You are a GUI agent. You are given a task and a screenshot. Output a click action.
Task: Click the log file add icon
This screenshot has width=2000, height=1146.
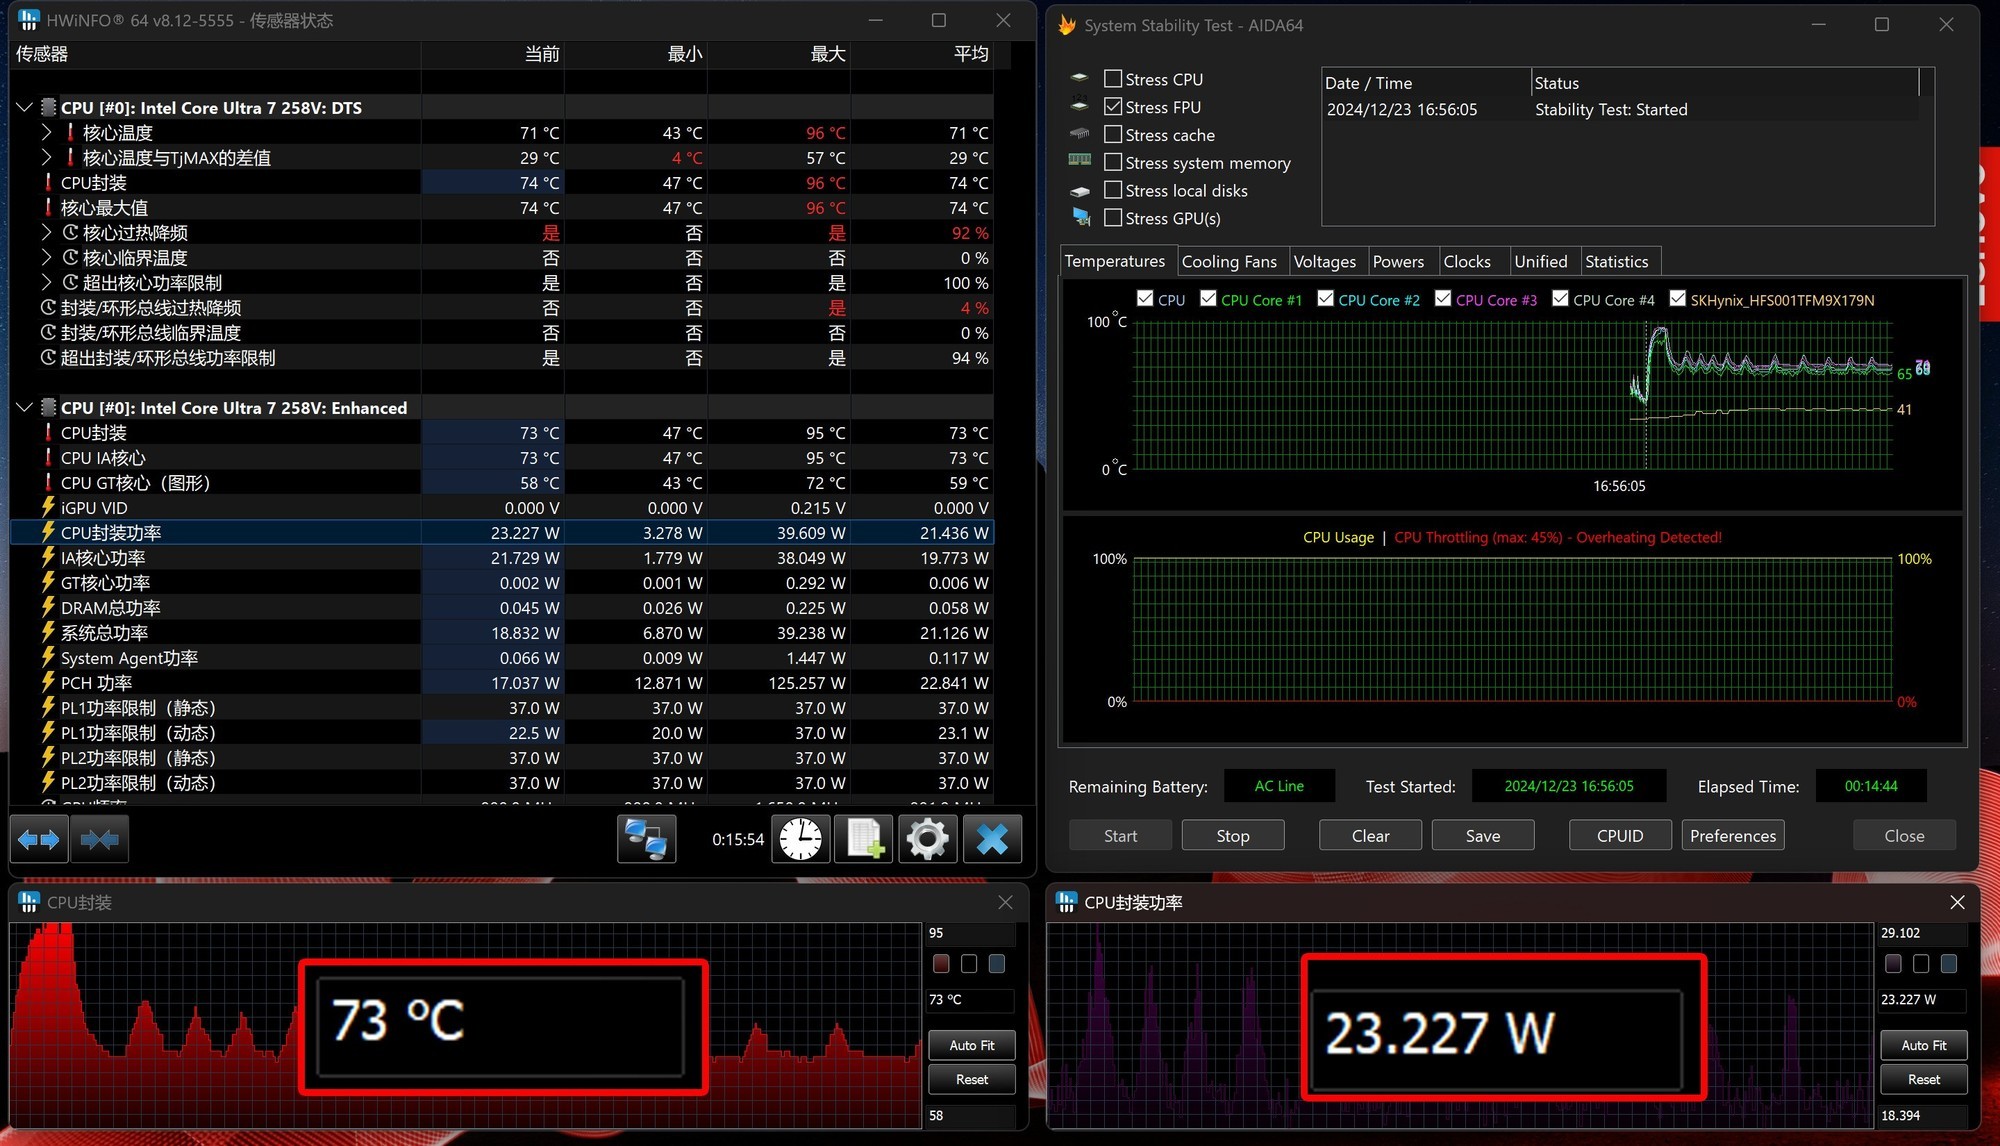point(864,839)
